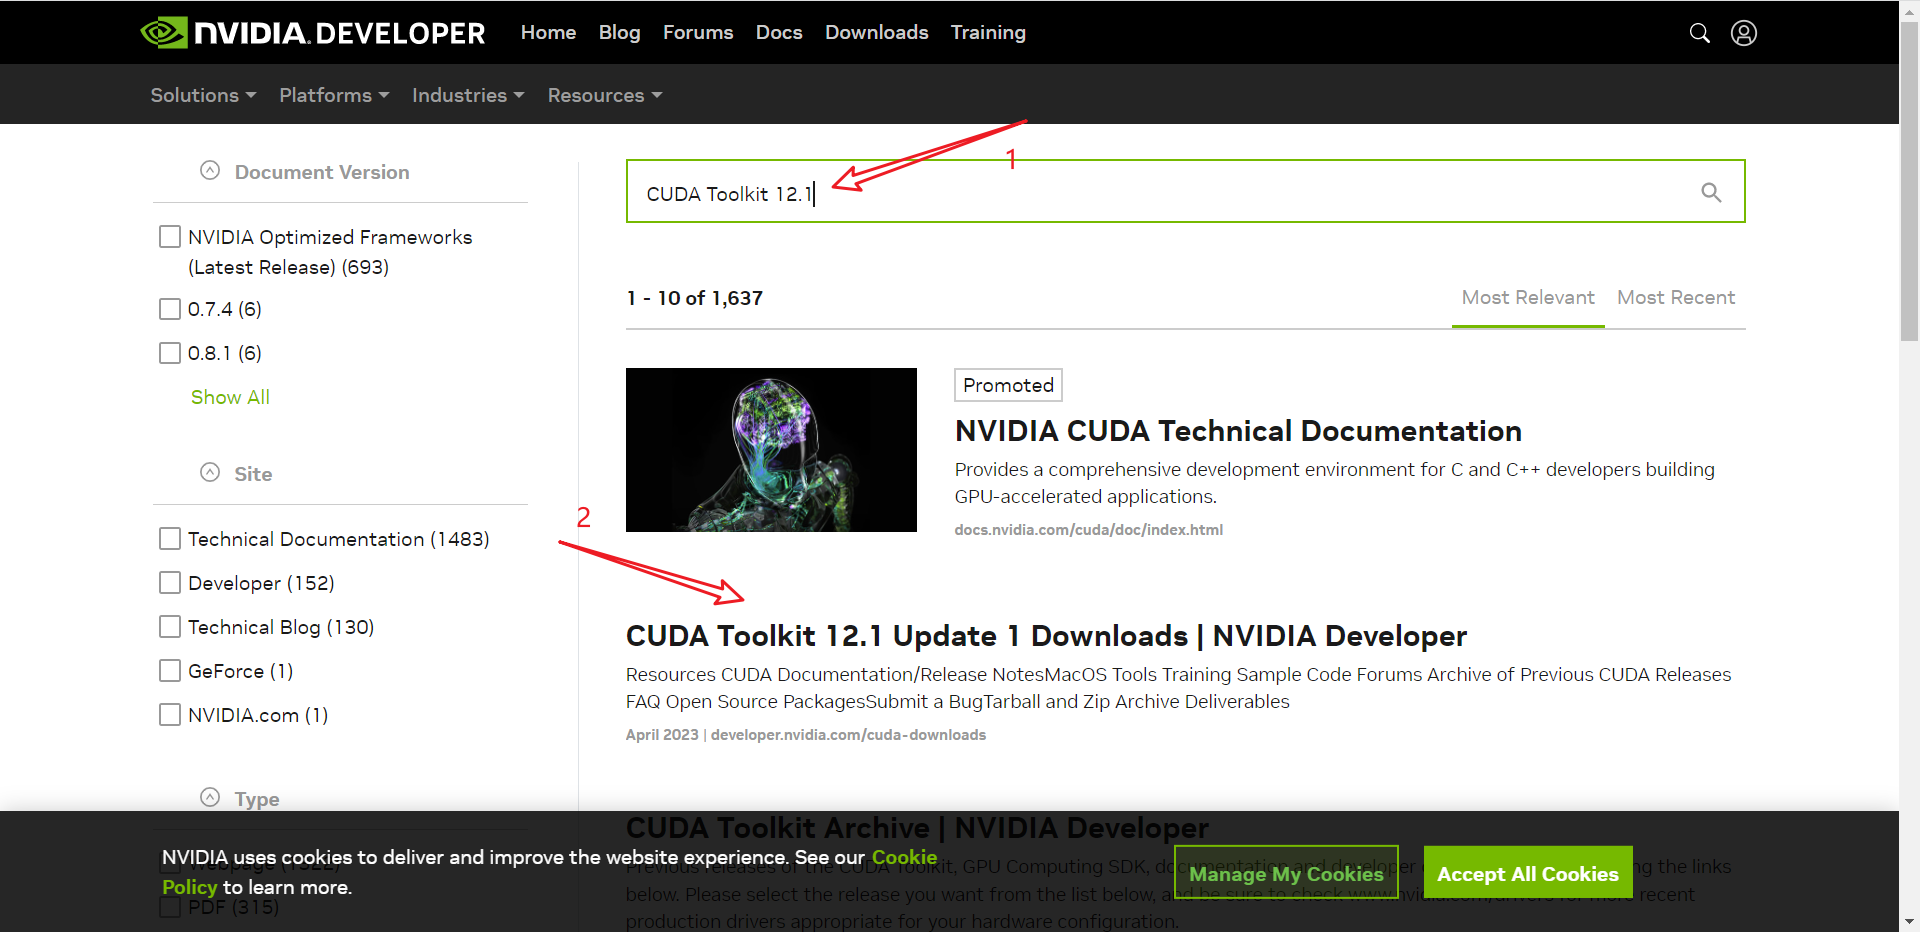Collapse the Document Version filter section
Viewport: 1920px width, 932px height.
pyautogui.click(x=210, y=171)
